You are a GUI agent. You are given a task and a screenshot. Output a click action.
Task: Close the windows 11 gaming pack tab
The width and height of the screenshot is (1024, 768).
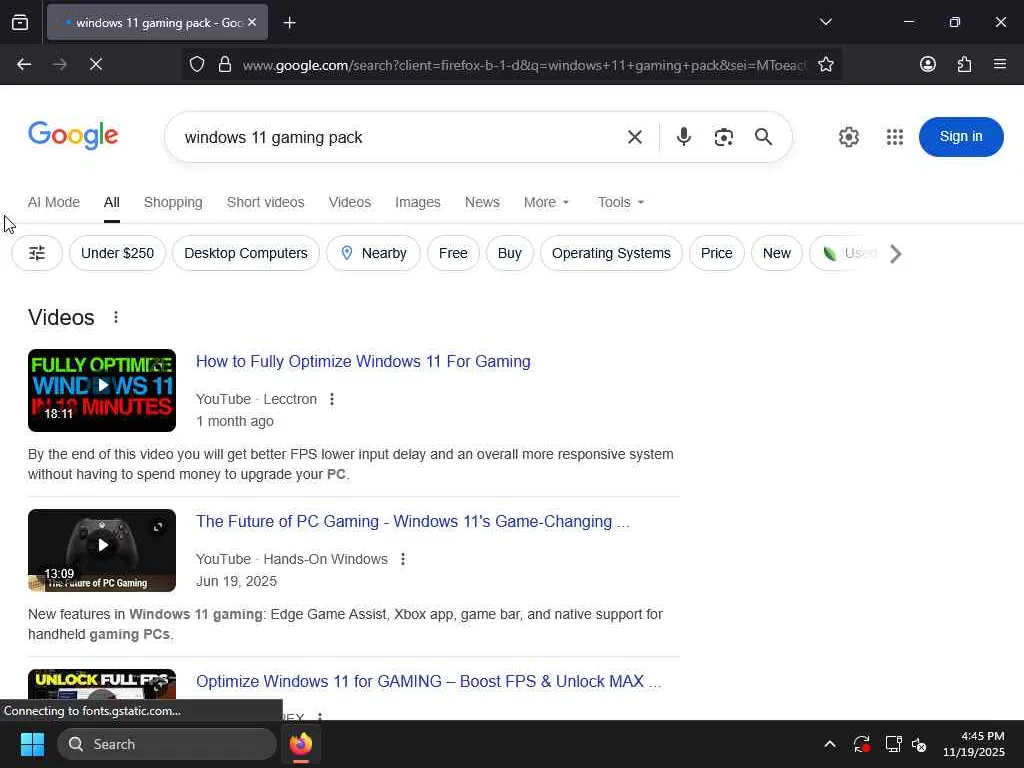coord(252,22)
